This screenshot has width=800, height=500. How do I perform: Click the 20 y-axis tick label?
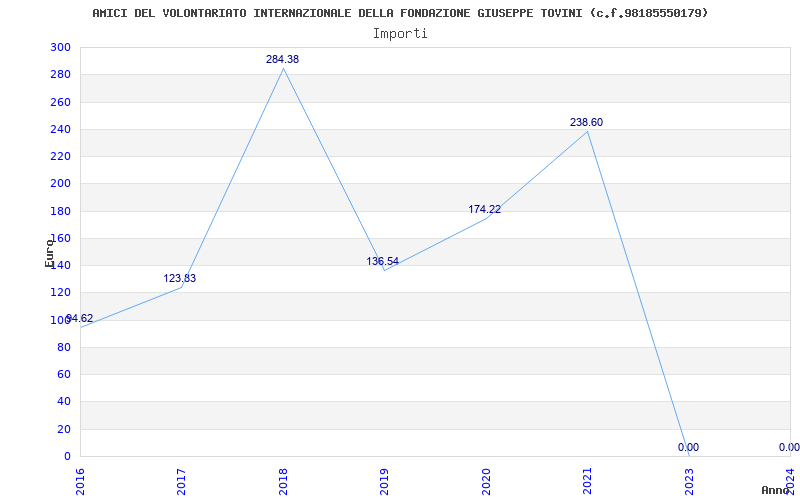click(64, 429)
